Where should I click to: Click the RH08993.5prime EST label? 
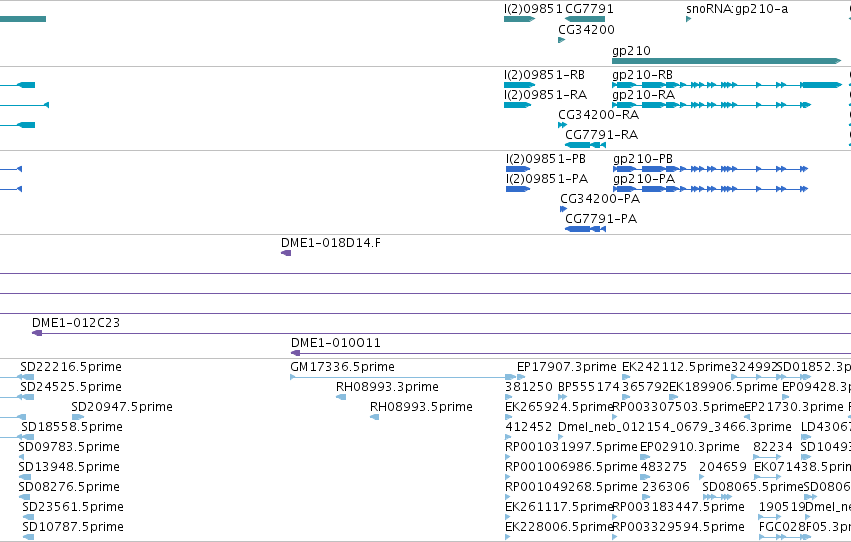(x=421, y=407)
